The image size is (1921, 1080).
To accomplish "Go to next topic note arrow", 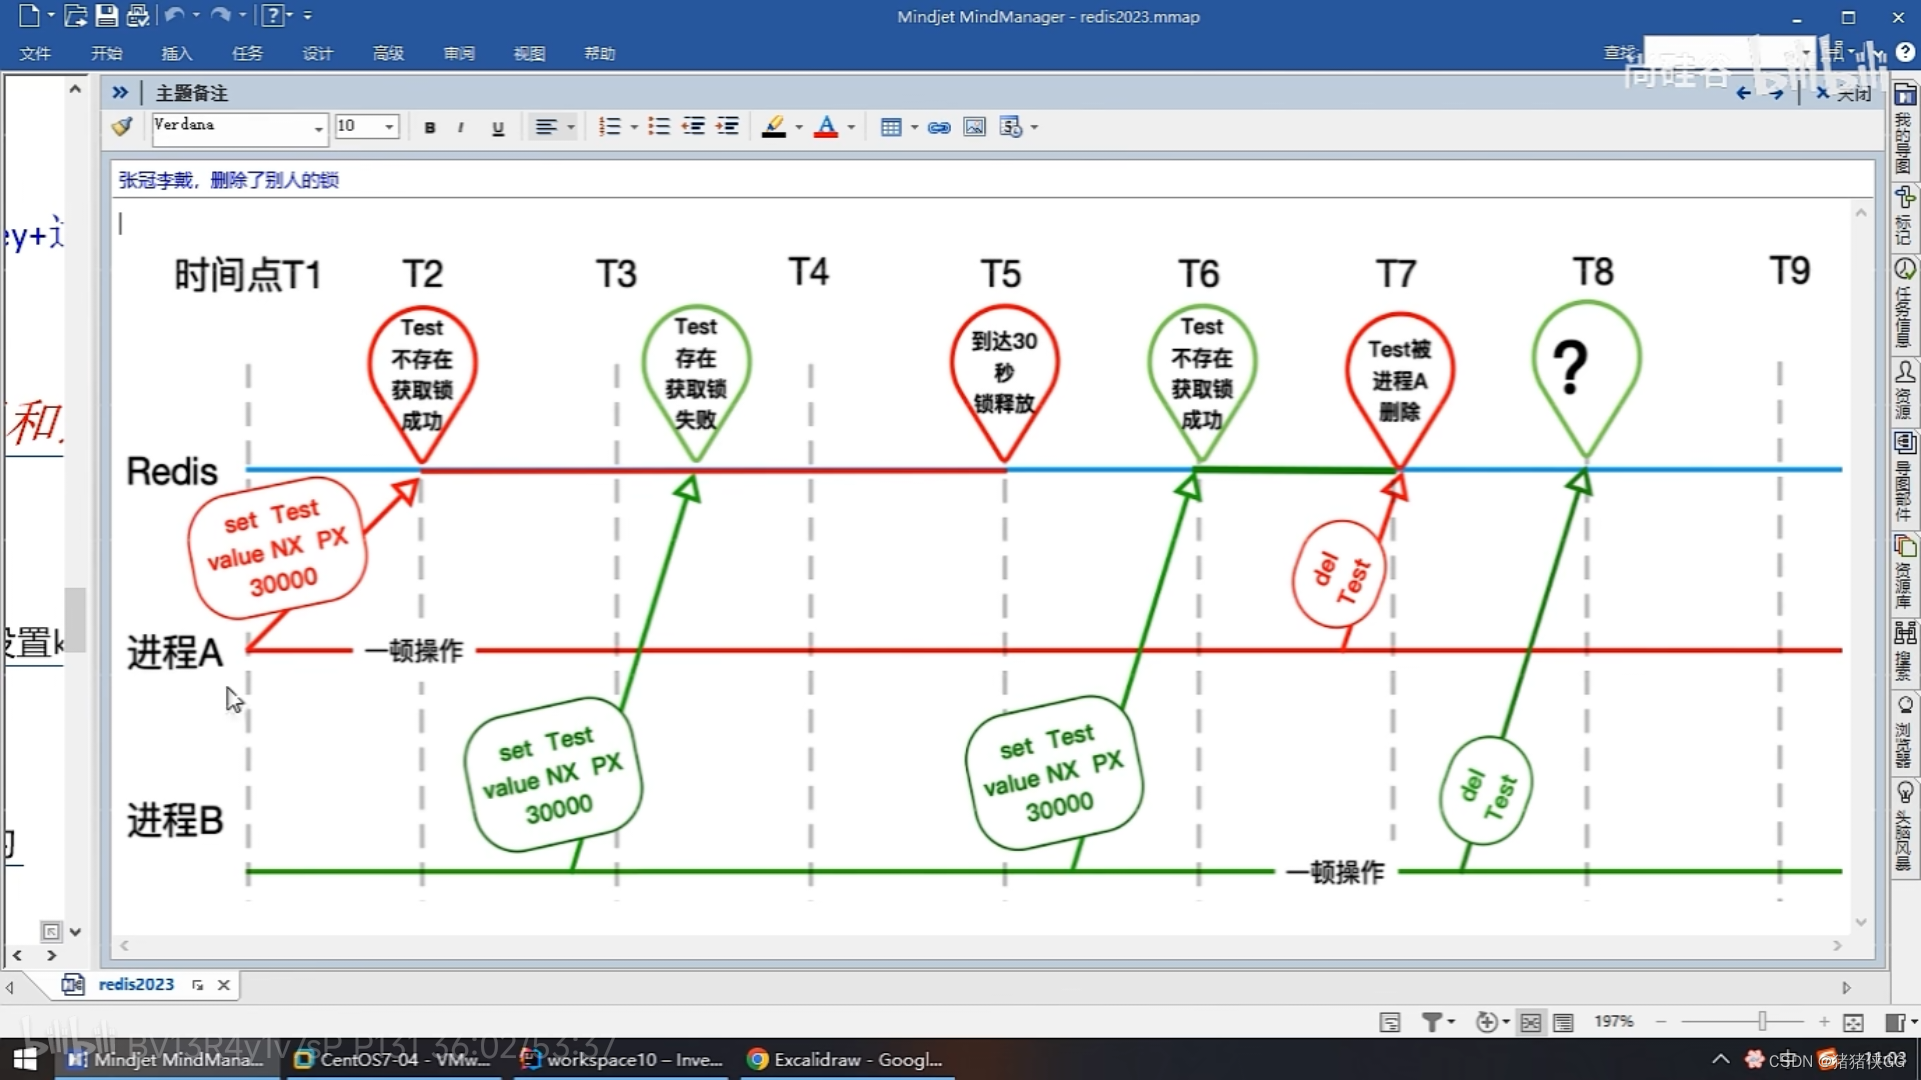I will 1776,93.
